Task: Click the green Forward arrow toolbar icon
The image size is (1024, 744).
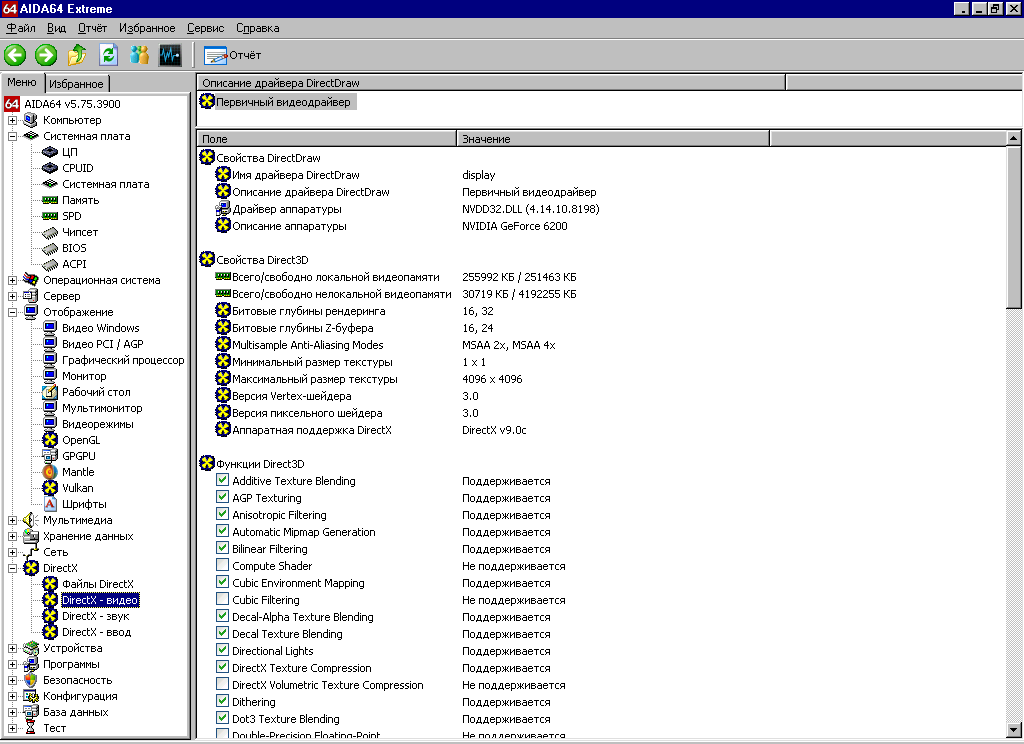Action: [46, 55]
